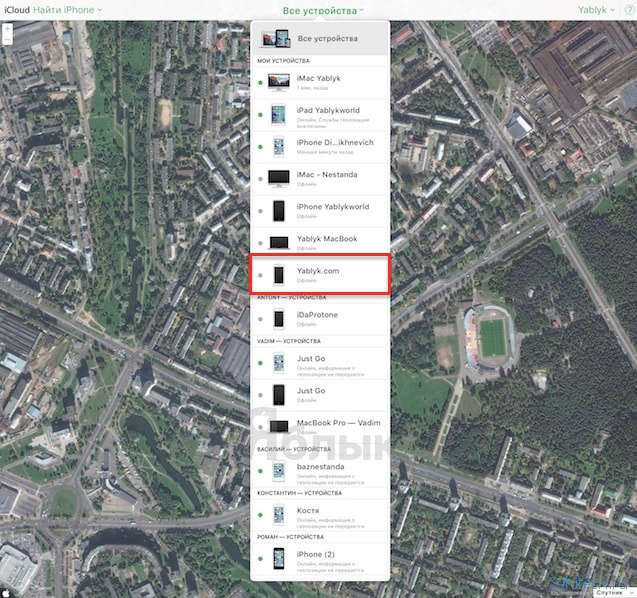
Task: Click the Apple logo on the map
Action: (x=6, y=593)
